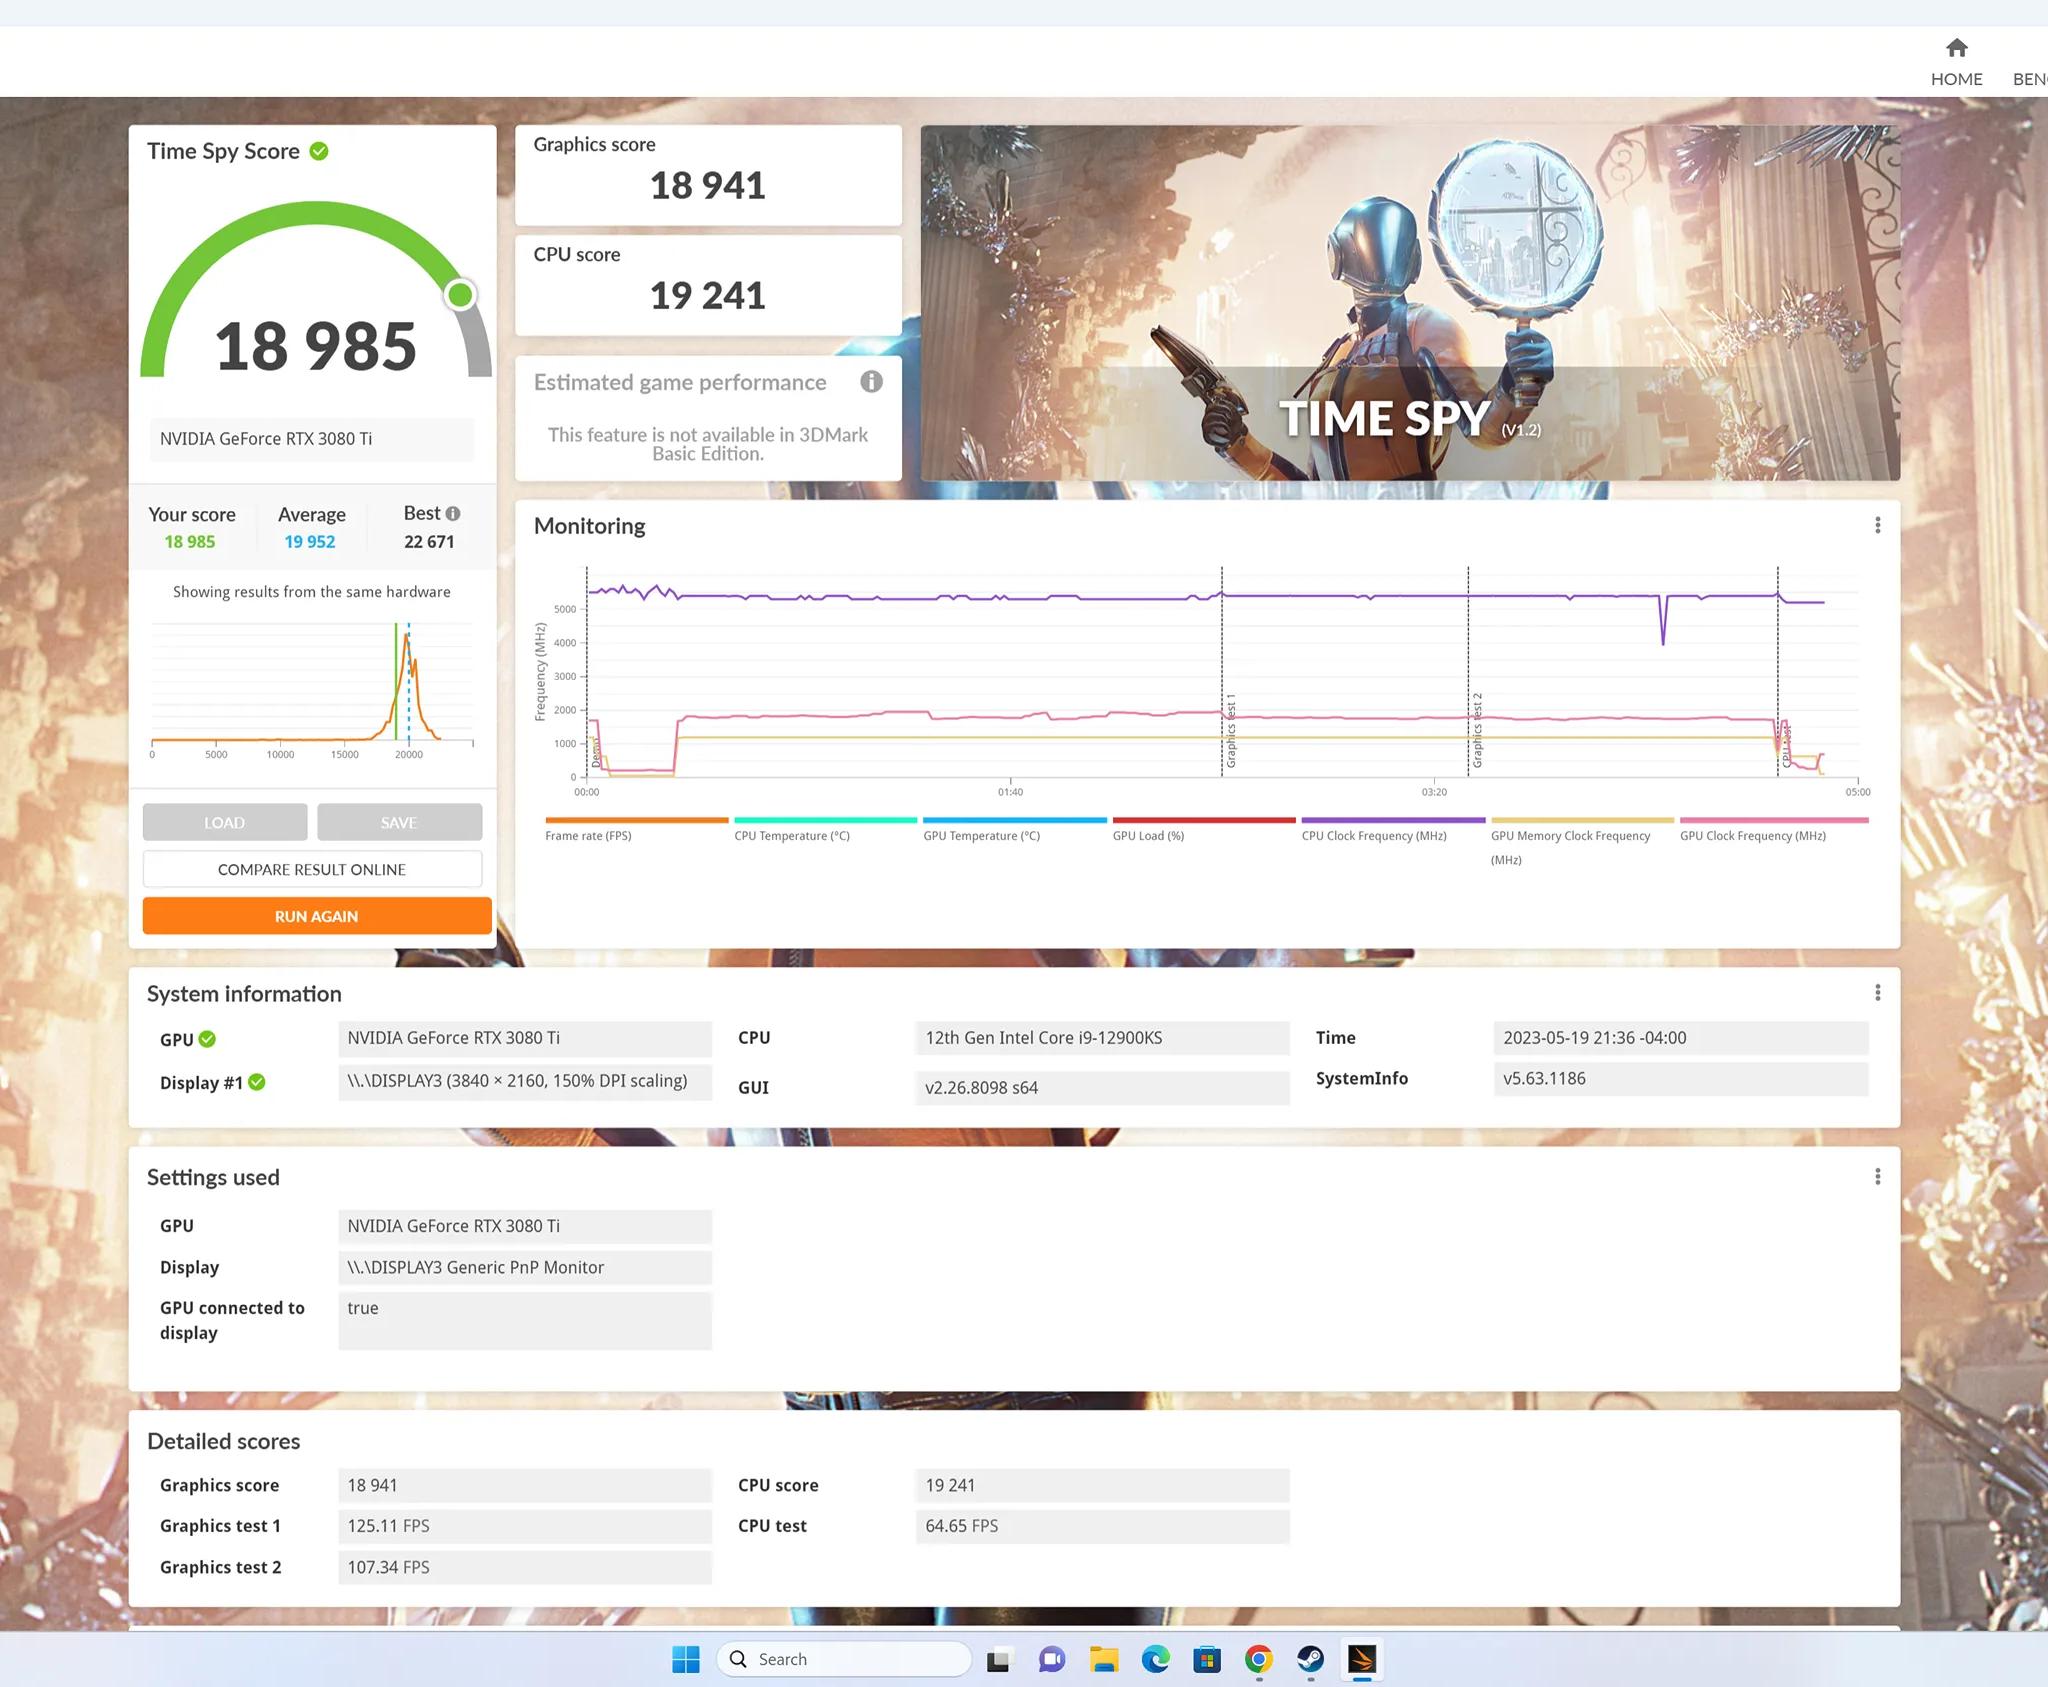
Task: Click COMPARE RESULT ONLINE button
Action: point(312,869)
